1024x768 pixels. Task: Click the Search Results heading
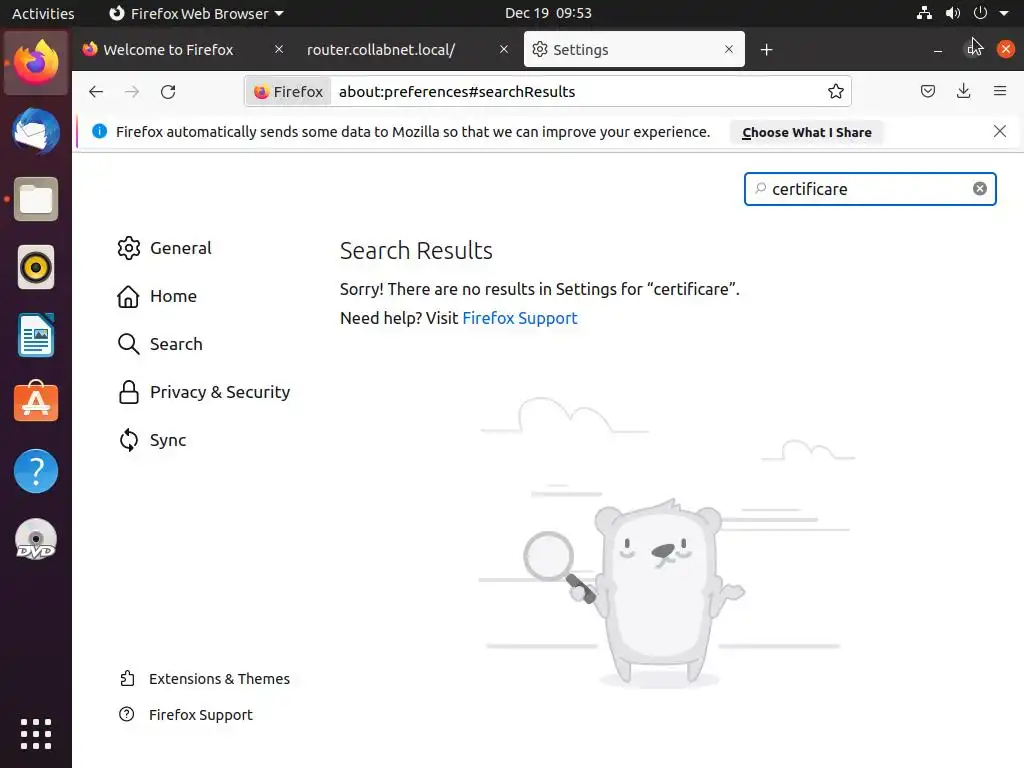click(x=416, y=251)
